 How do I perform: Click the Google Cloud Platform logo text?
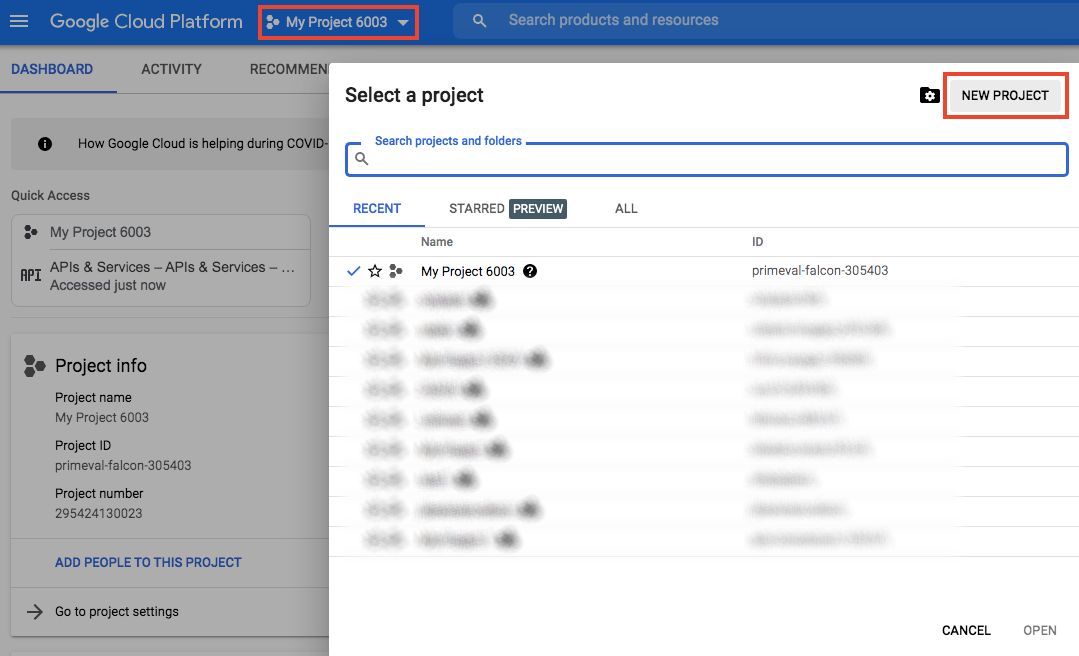point(146,21)
